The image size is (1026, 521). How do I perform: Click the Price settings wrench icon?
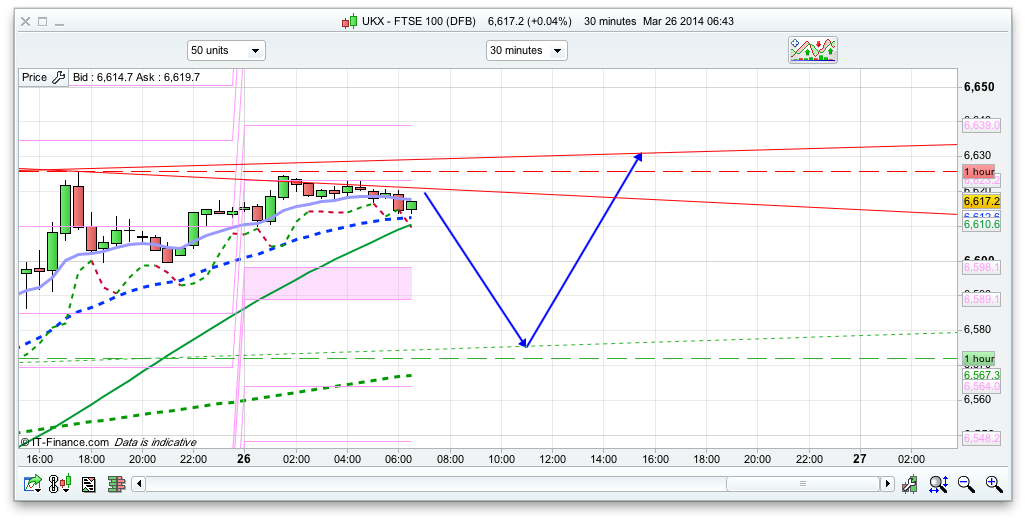click(58, 77)
